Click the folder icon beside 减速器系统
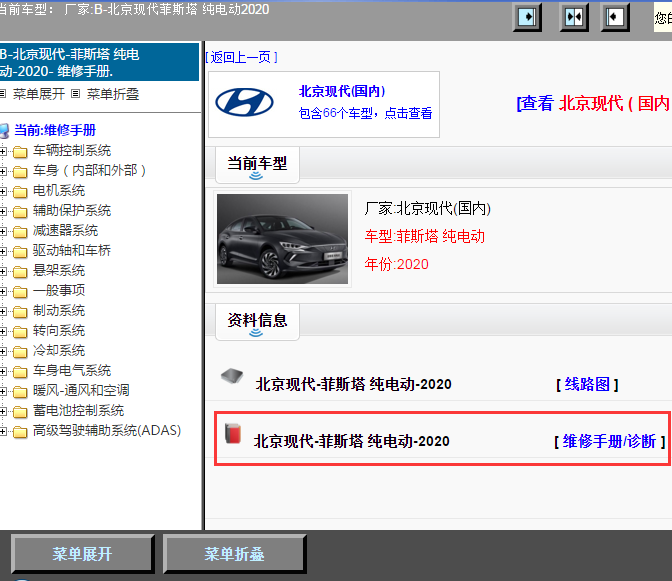The width and height of the screenshot is (672, 581). [20, 231]
